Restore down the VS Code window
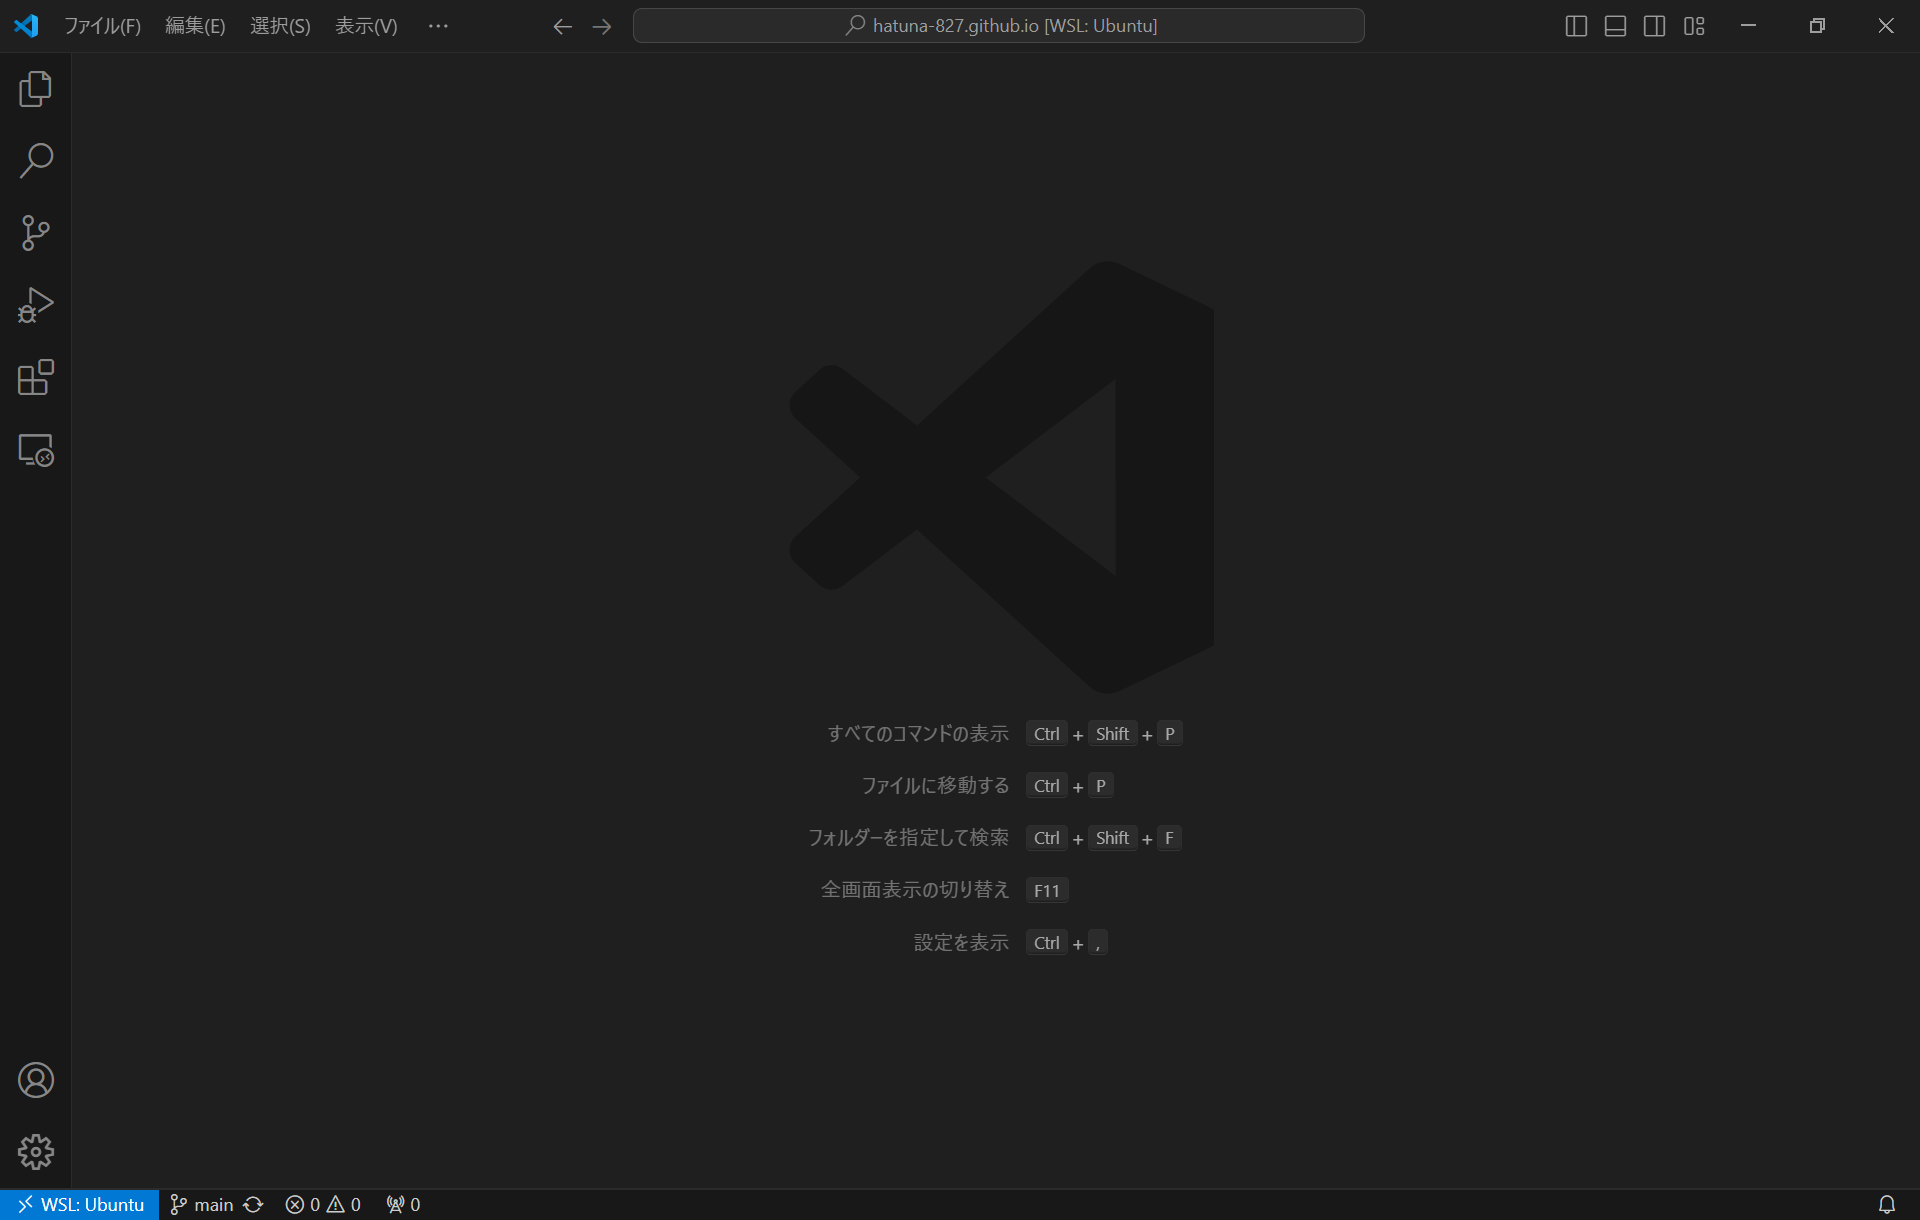Viewport: 1920px width, 1220px height. point(1817,26)
